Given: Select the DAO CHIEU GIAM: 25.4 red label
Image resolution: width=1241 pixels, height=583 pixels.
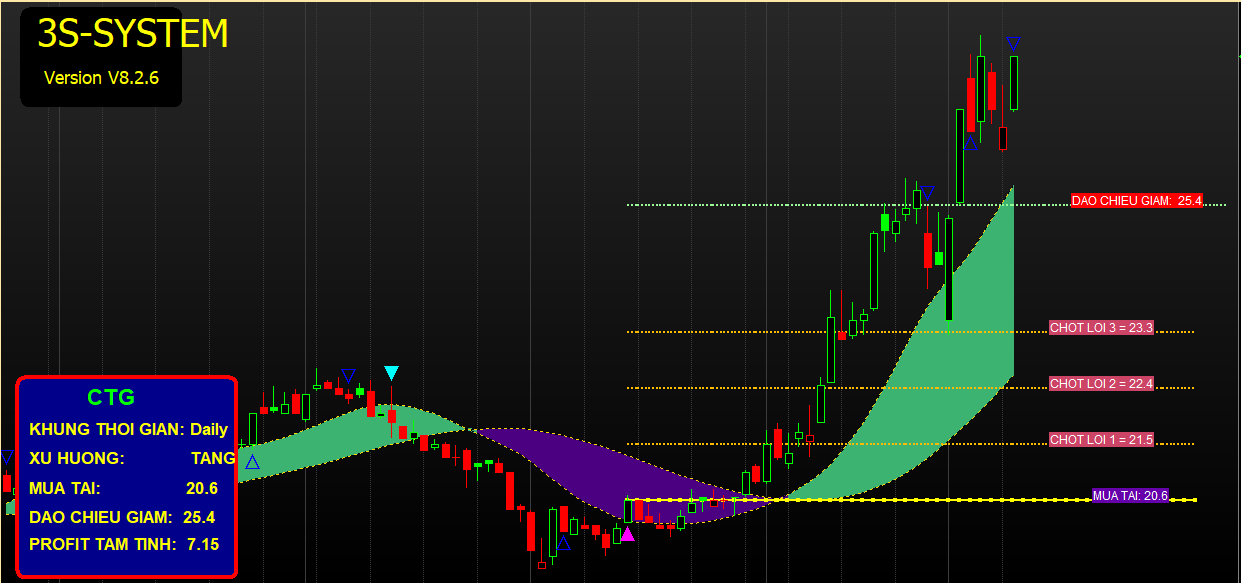Looking at the screenshot, I should click(x=1137, y=201).
